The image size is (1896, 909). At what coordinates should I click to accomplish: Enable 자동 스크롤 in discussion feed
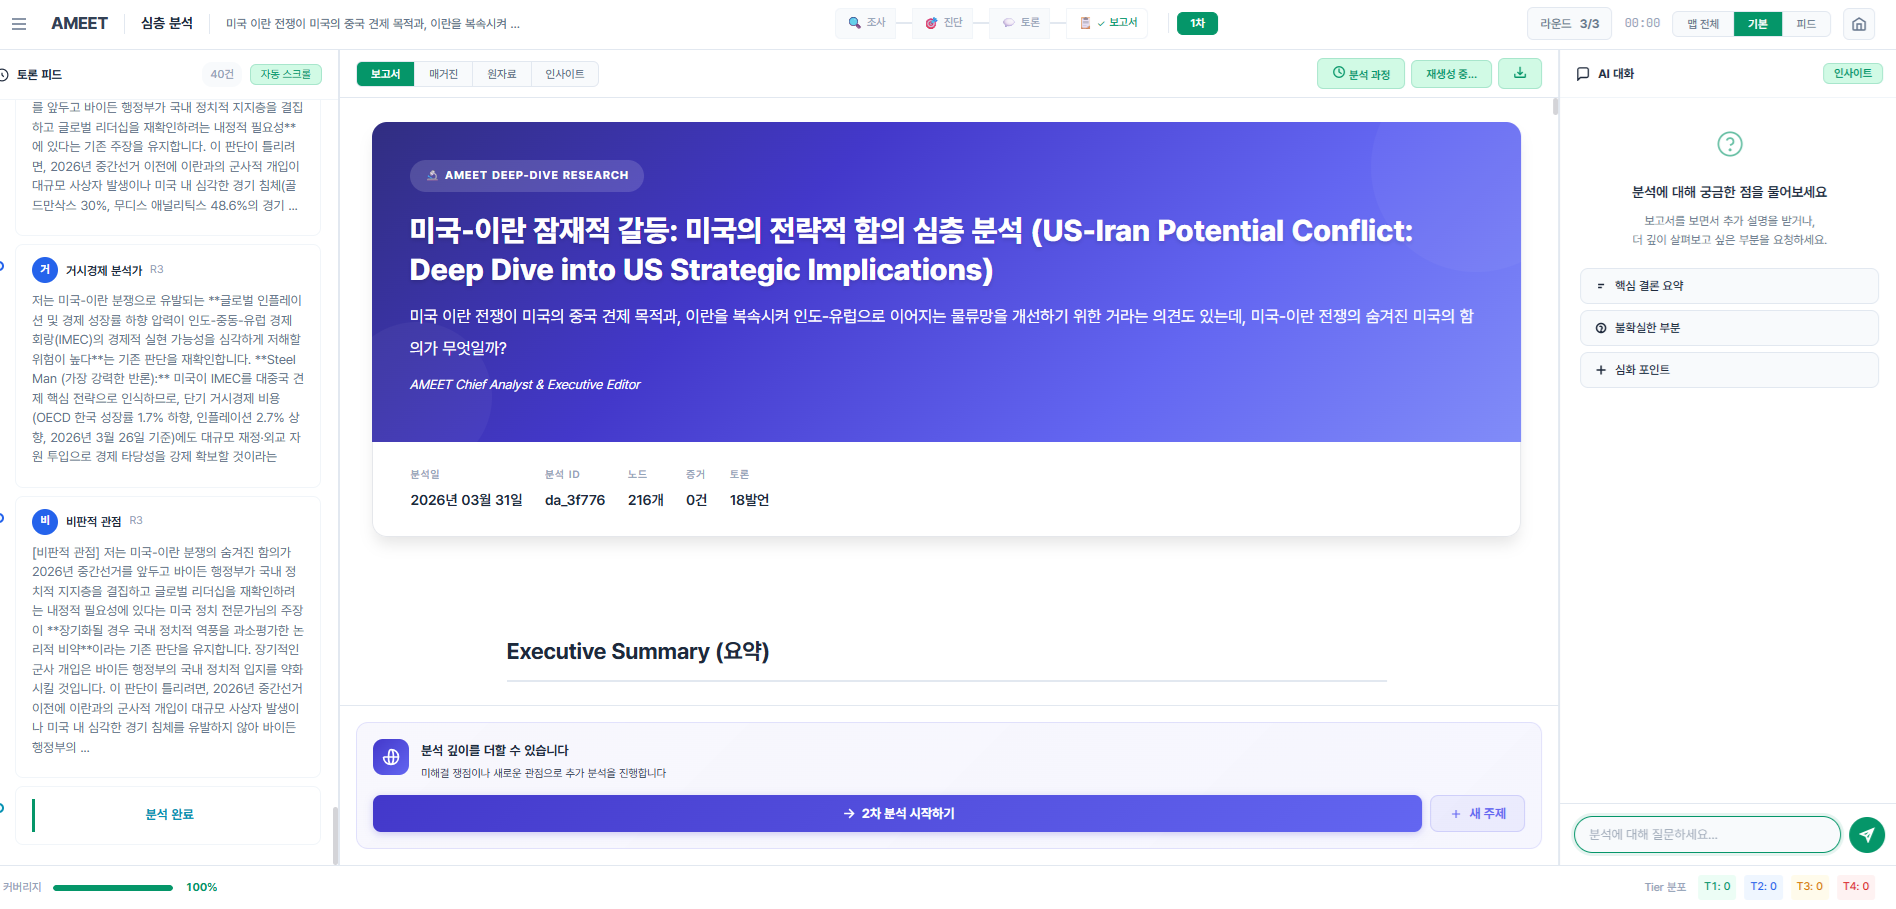(x=285, y=73)
